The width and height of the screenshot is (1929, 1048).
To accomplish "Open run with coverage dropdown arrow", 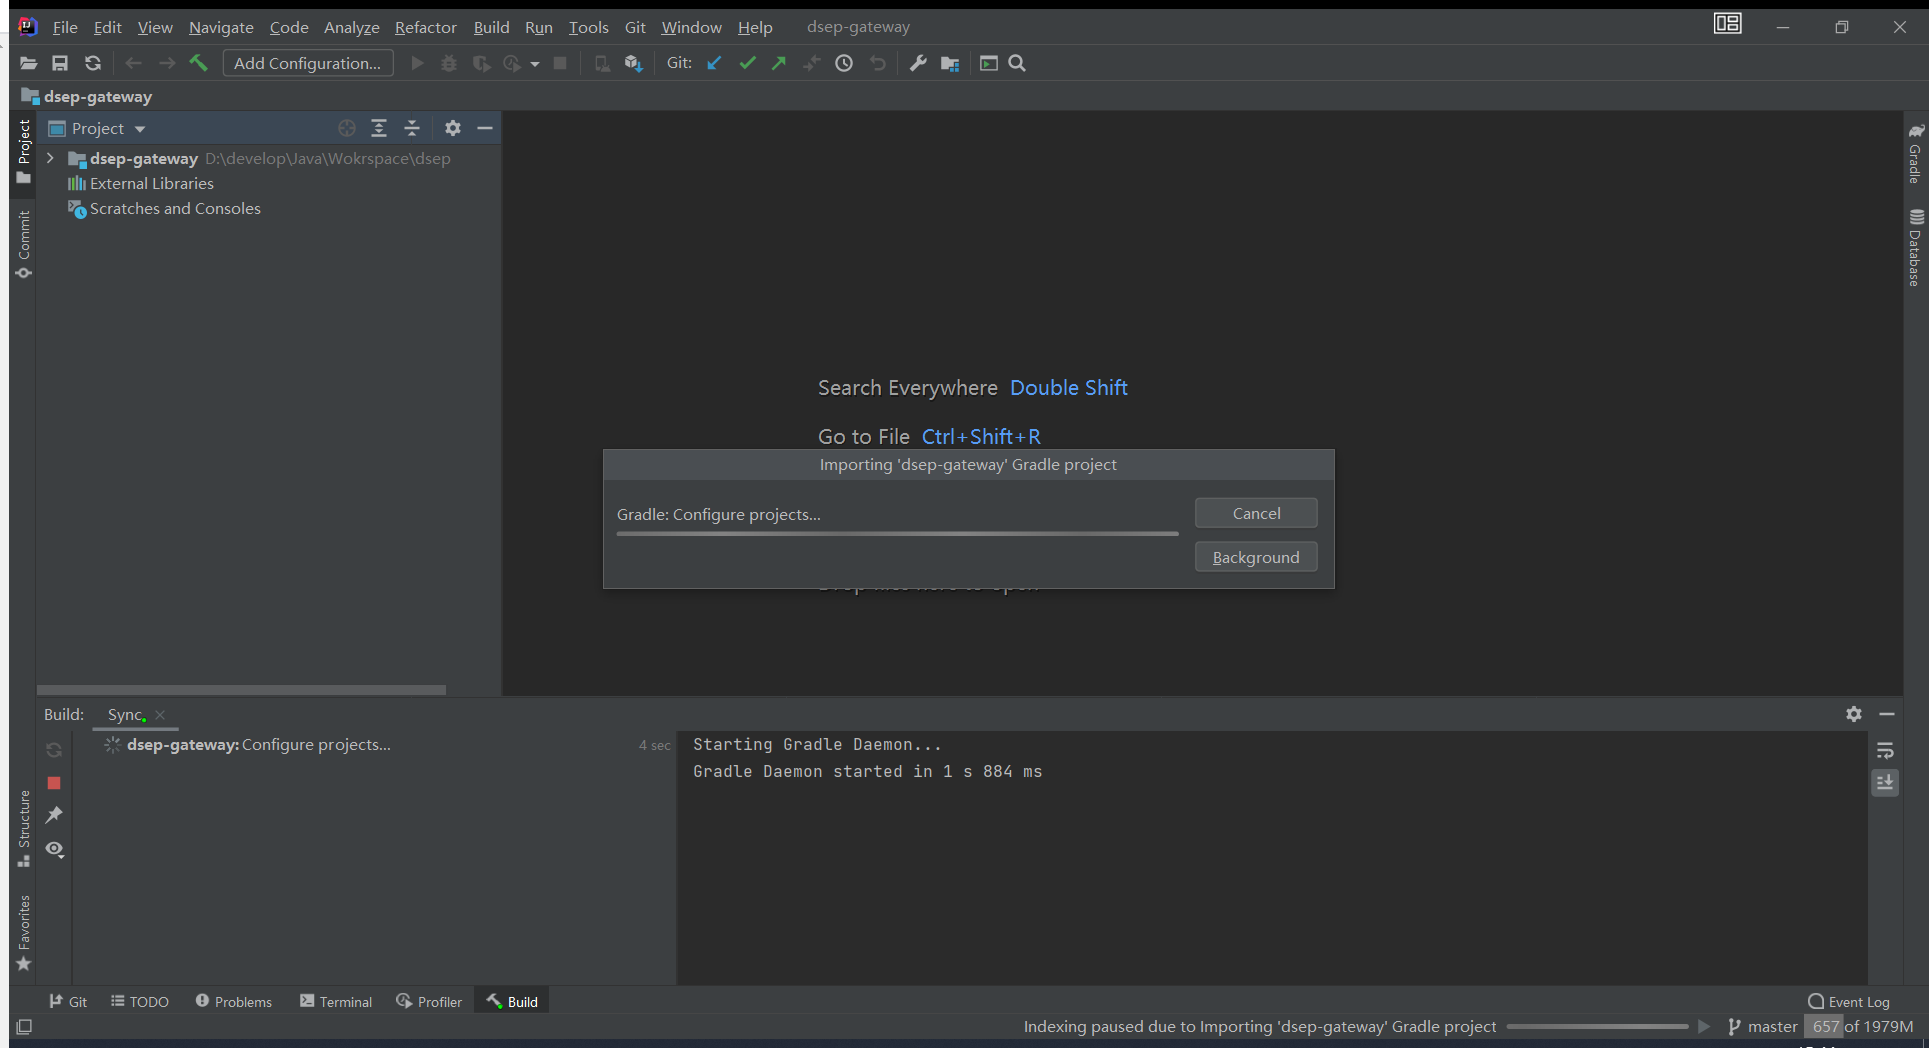I will click(535, 64).
